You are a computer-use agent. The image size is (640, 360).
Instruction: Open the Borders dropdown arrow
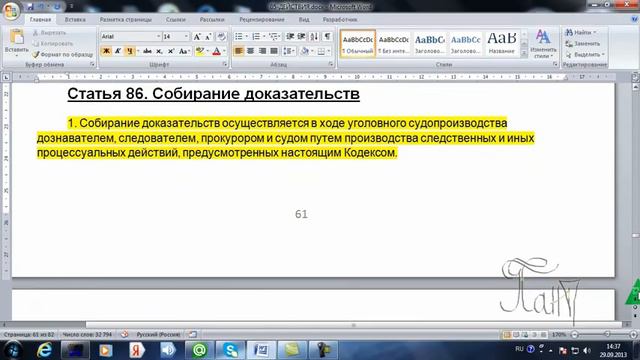click(x=329, y=51)
